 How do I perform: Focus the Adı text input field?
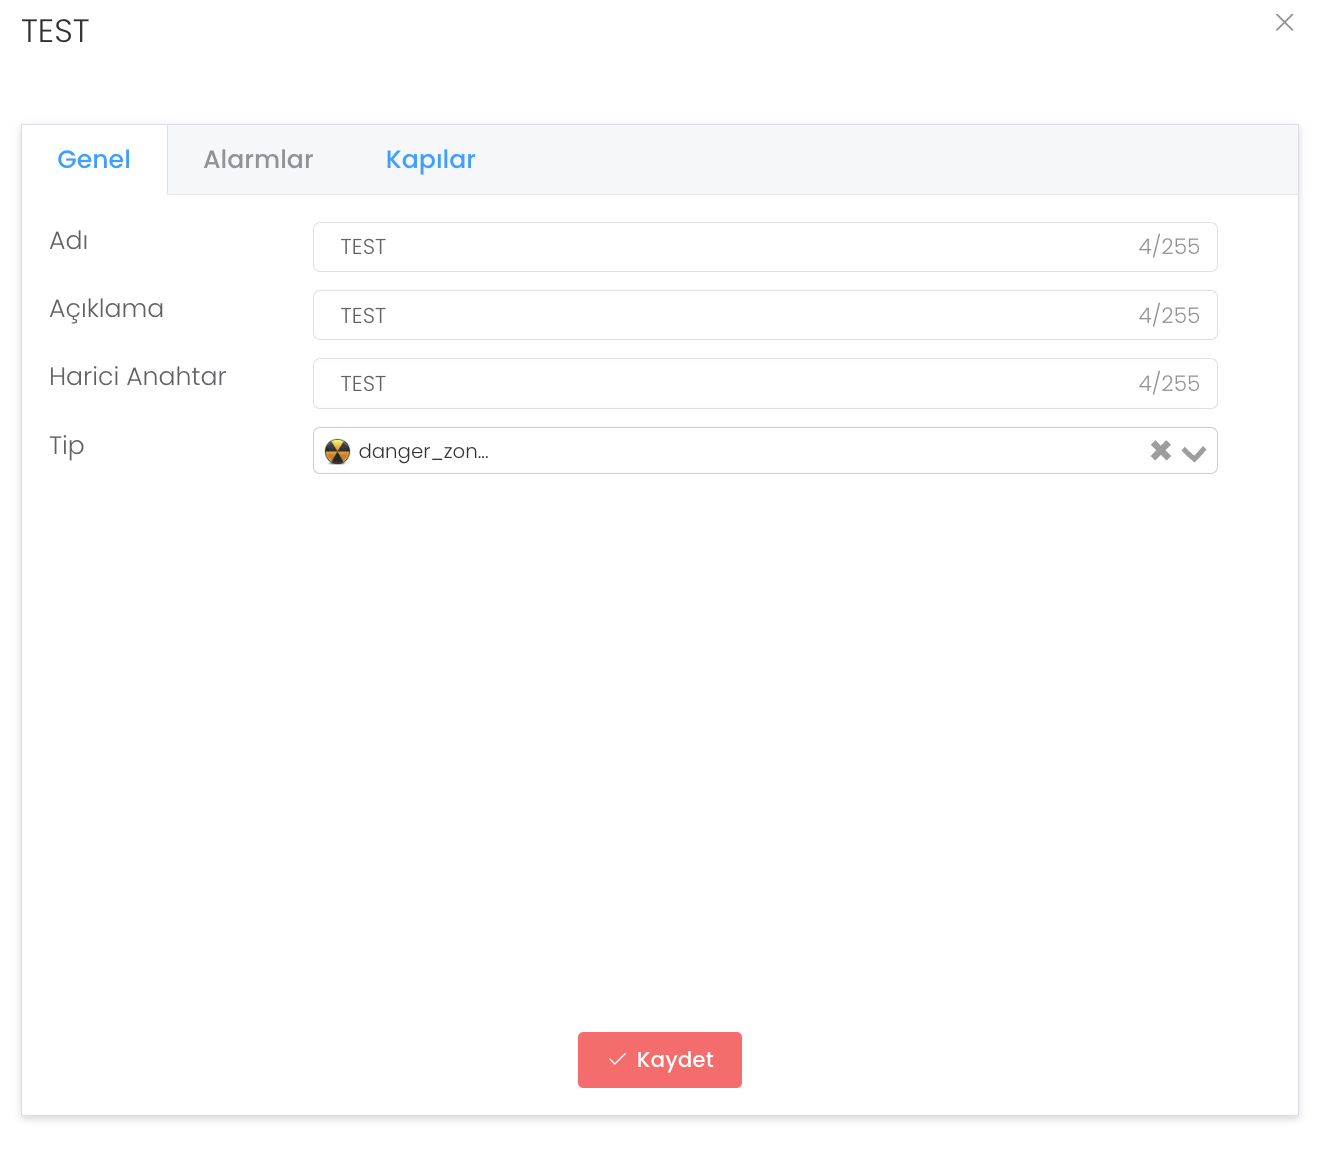click(730, 247)
